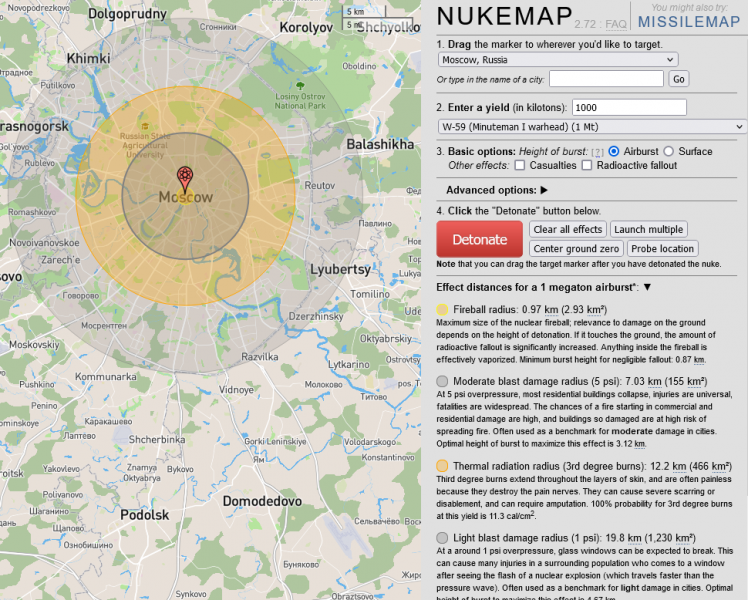This screenshot has height=600, width=748.
Task: Click the Losiny Ostrov National Park label
Action: point(300,101)
